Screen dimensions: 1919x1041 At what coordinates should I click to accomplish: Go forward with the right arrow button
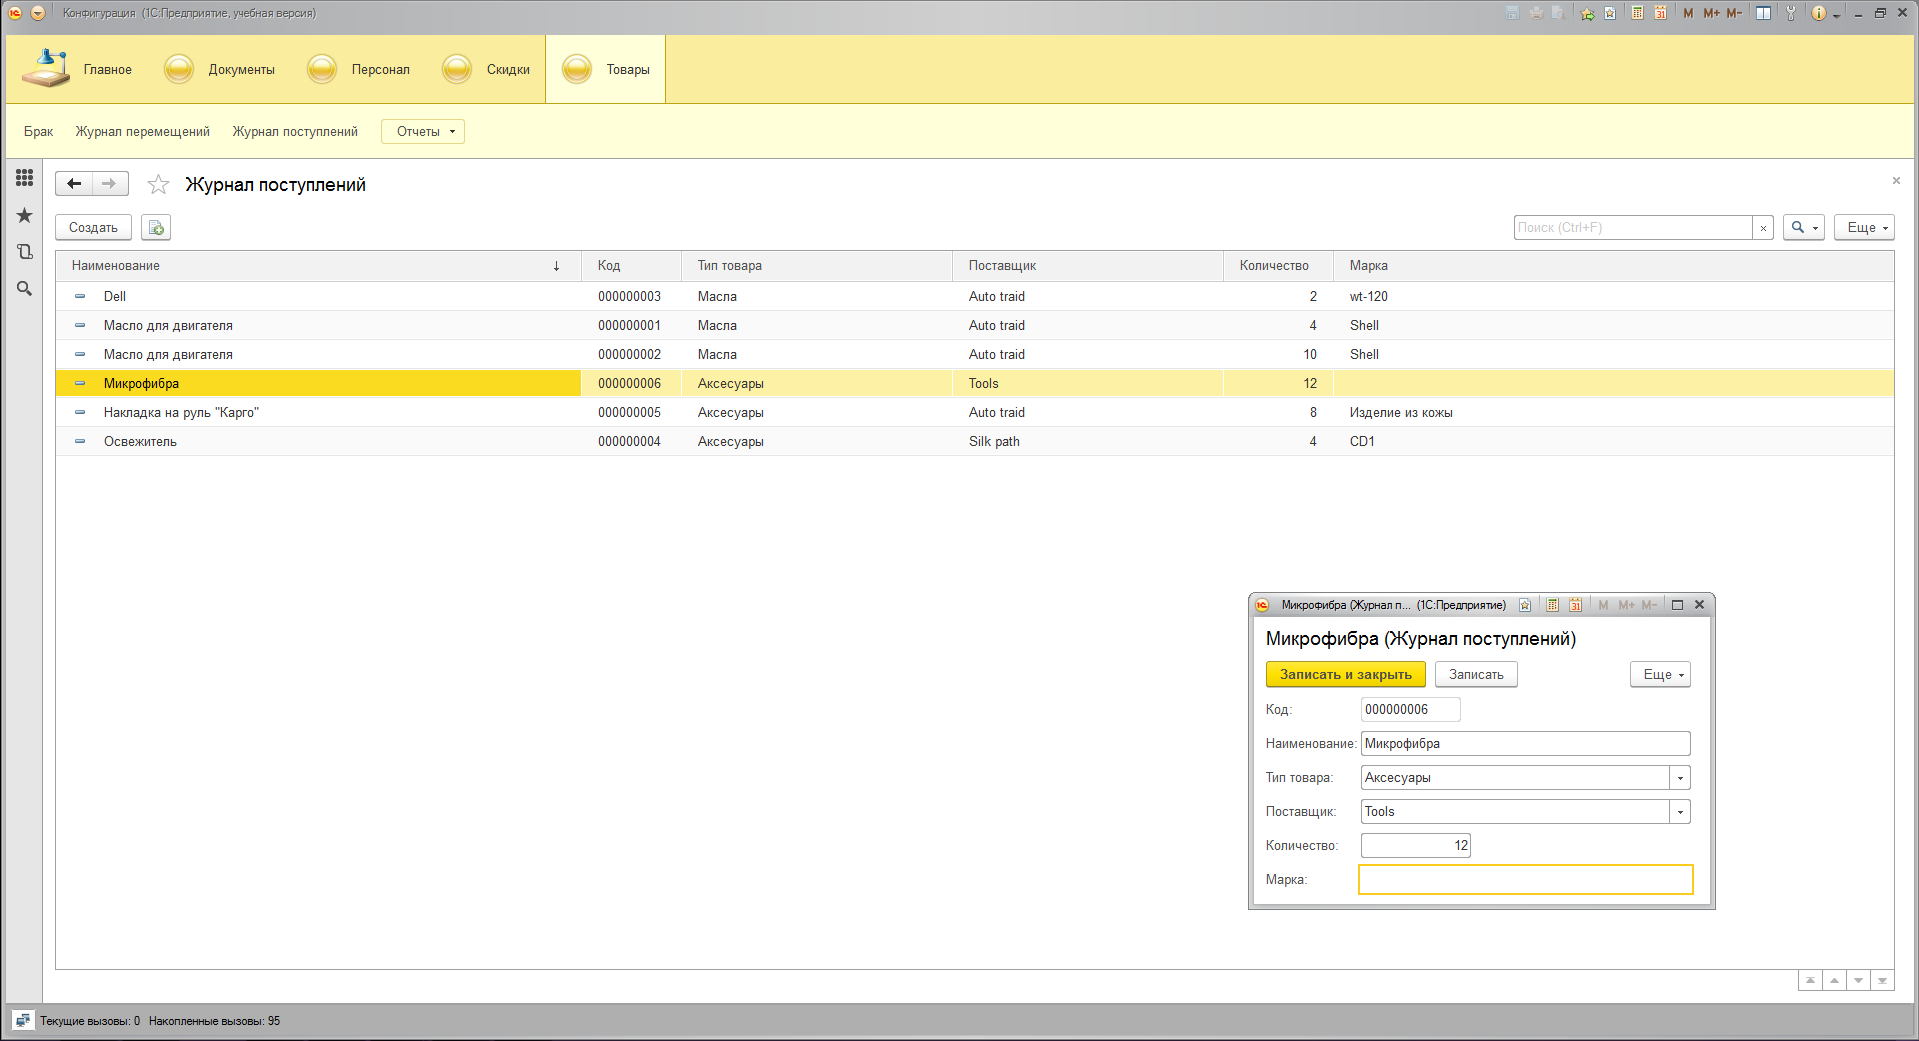click(x=110, y=184)
